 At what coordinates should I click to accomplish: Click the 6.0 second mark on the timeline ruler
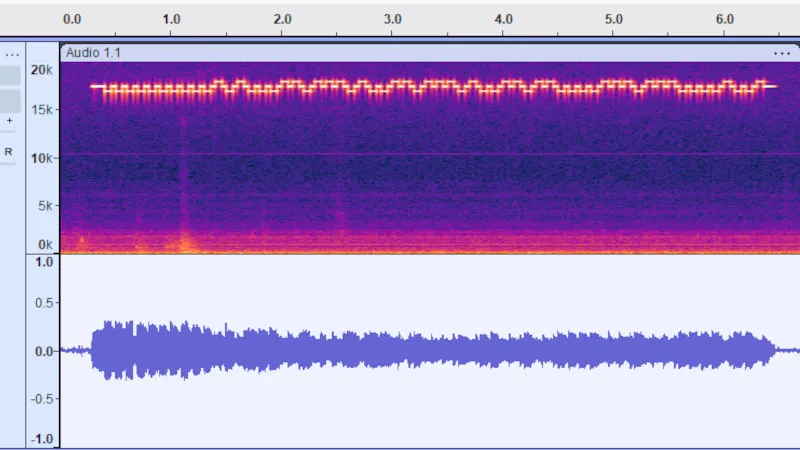coord(725,19)
